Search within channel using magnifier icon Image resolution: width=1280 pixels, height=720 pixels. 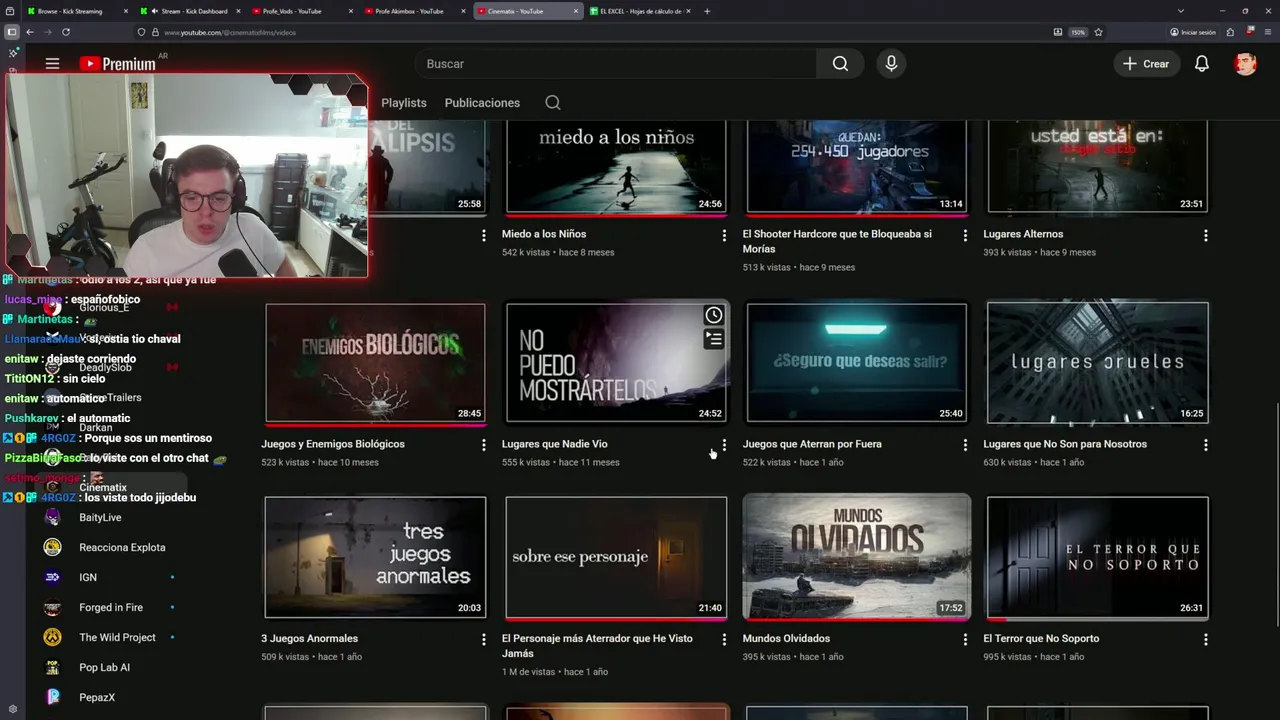pyautogui.click(x=553, y=103)
